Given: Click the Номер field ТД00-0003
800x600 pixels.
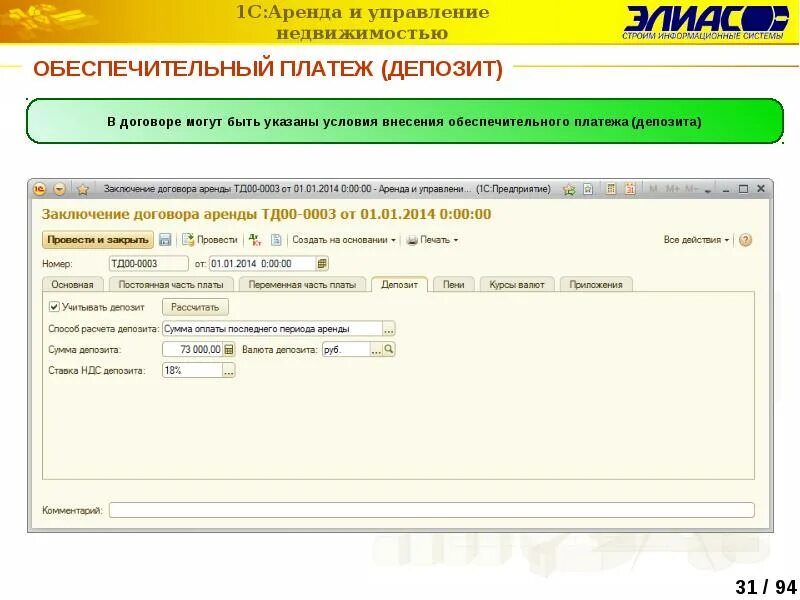Looking at the screenshot, I should click(x=148, y=264).
